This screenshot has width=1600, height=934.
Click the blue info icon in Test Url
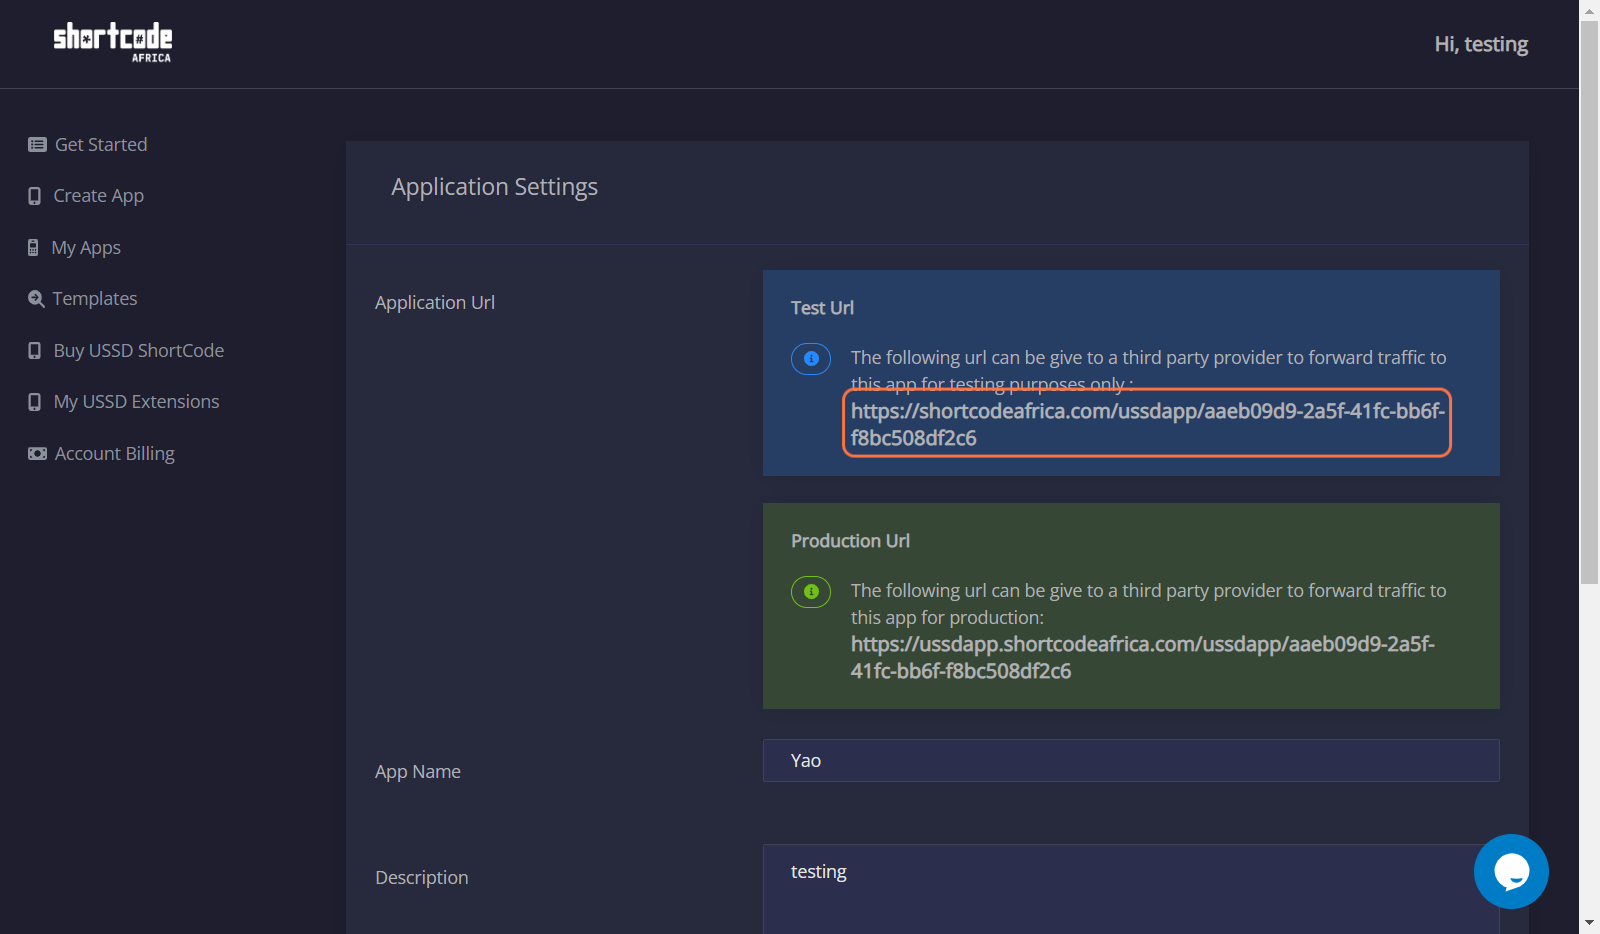point(811,358)
